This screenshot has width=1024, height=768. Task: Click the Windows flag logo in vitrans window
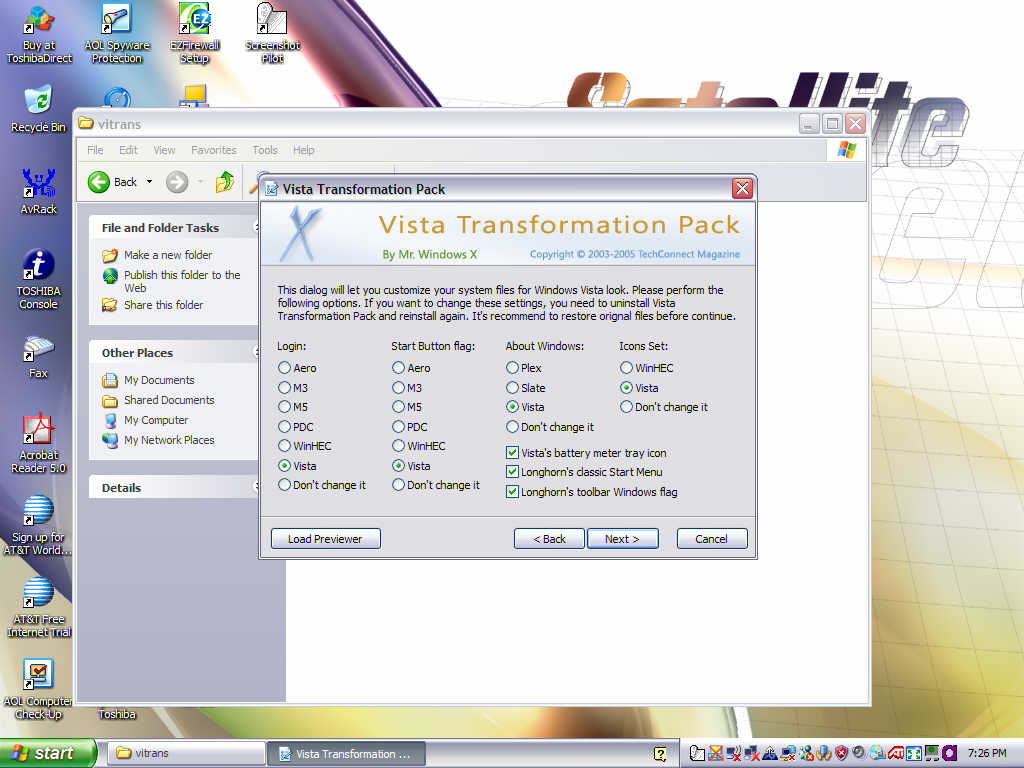point(847,150)
